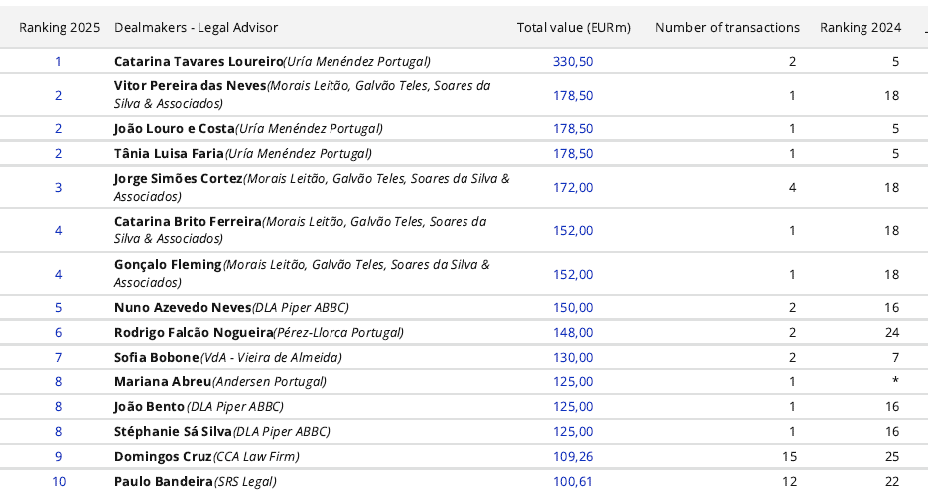
Task: Click total value 330,50
Action: pos(573,62)
